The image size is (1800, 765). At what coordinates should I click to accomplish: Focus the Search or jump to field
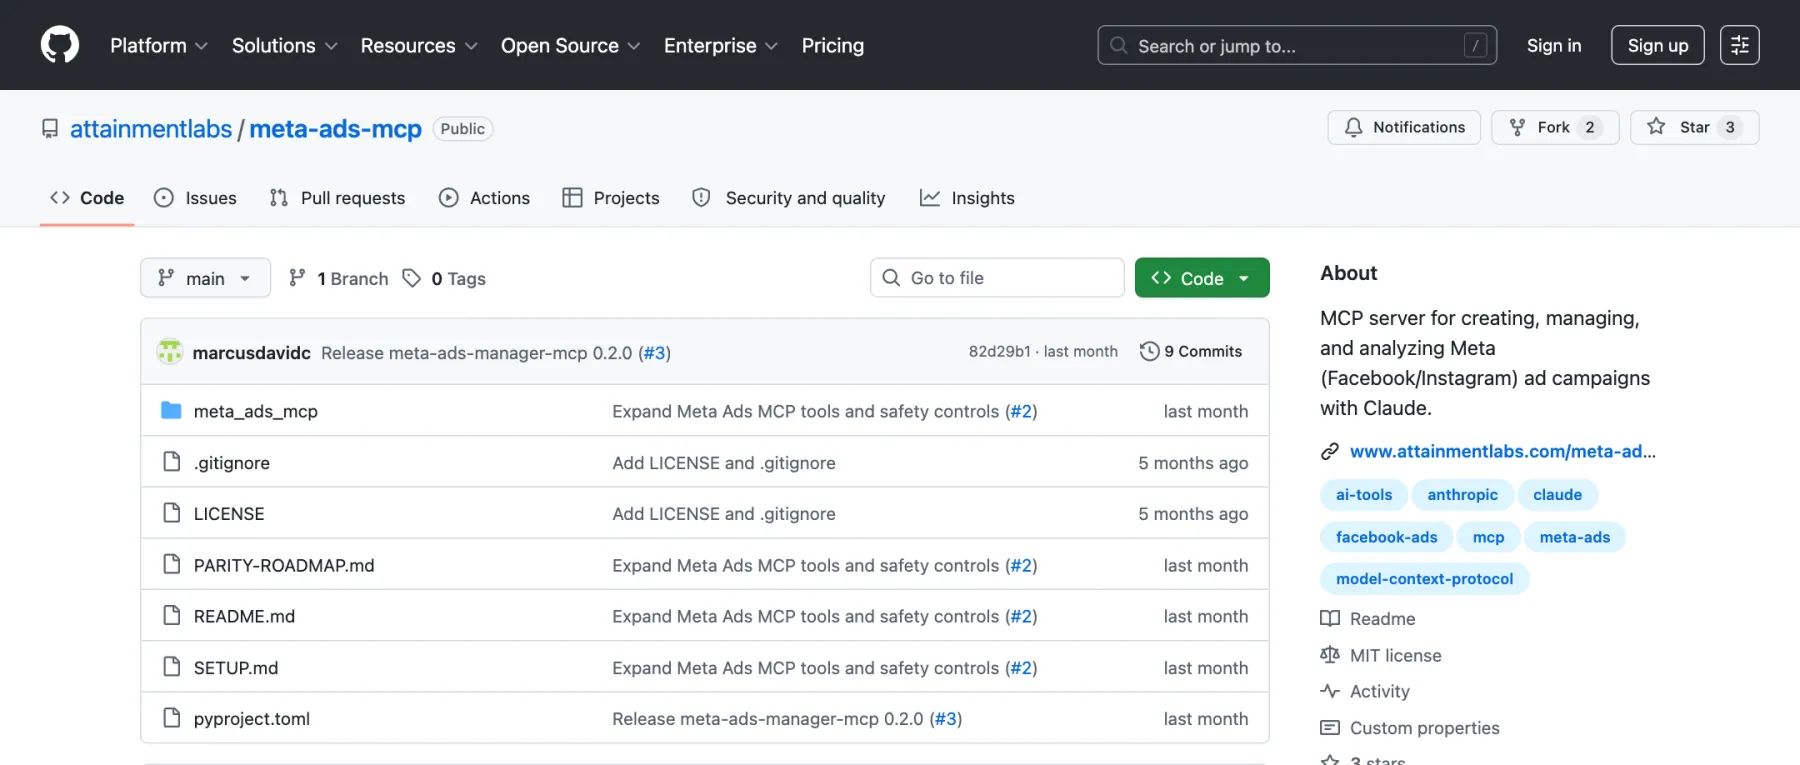(x=1297, y=46)
